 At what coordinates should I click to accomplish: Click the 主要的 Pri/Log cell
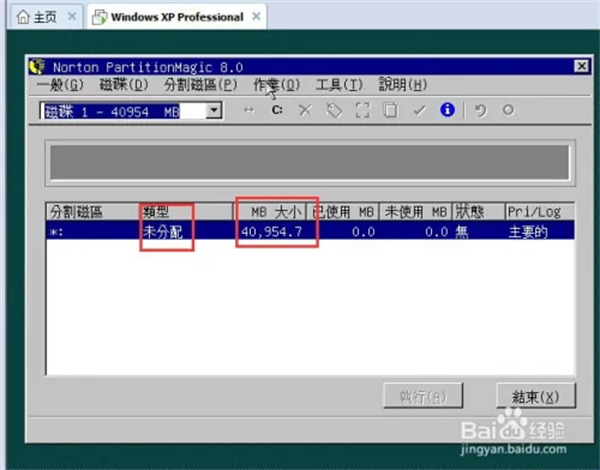(x=528, y=232)
